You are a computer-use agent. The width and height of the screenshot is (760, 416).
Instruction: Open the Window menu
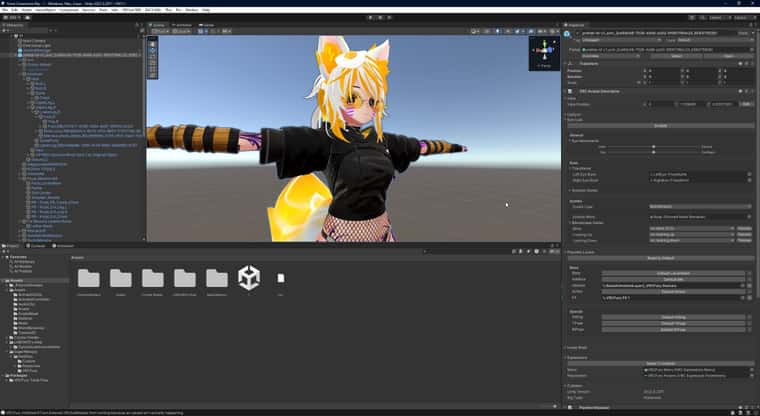pyautogui.click(x=191, y=10)
